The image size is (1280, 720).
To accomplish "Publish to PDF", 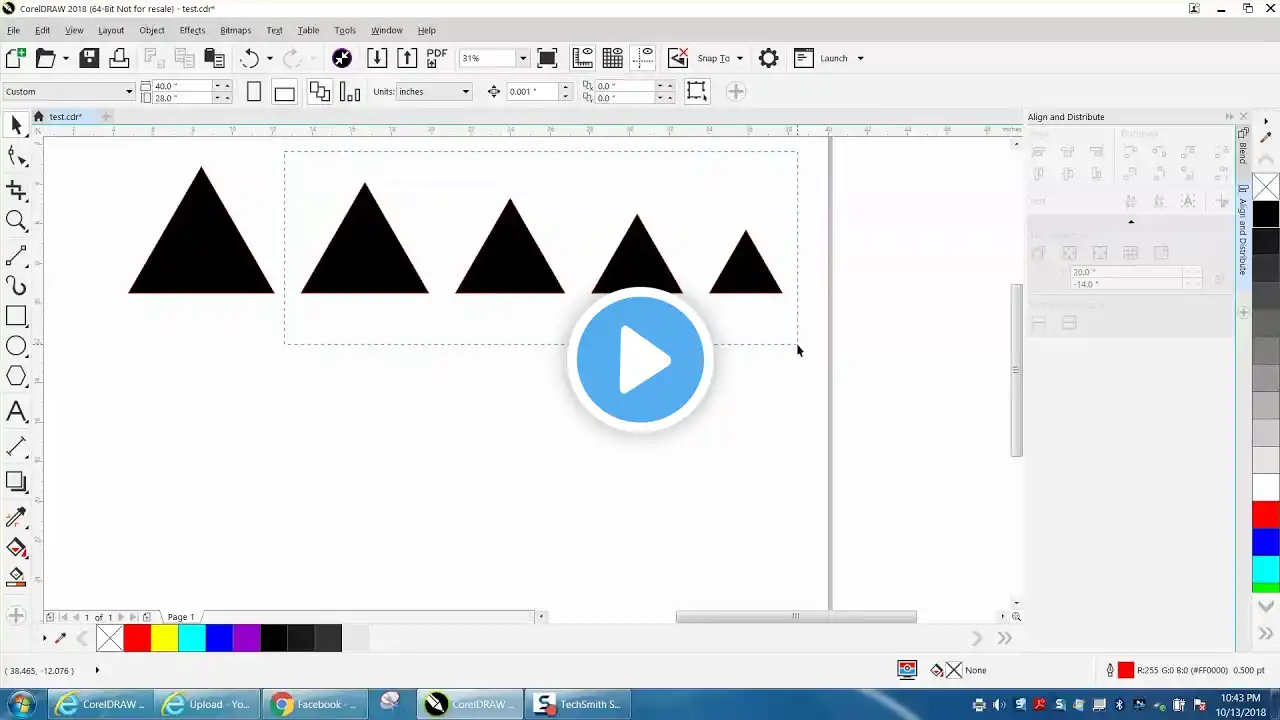I will click(437, 58).
